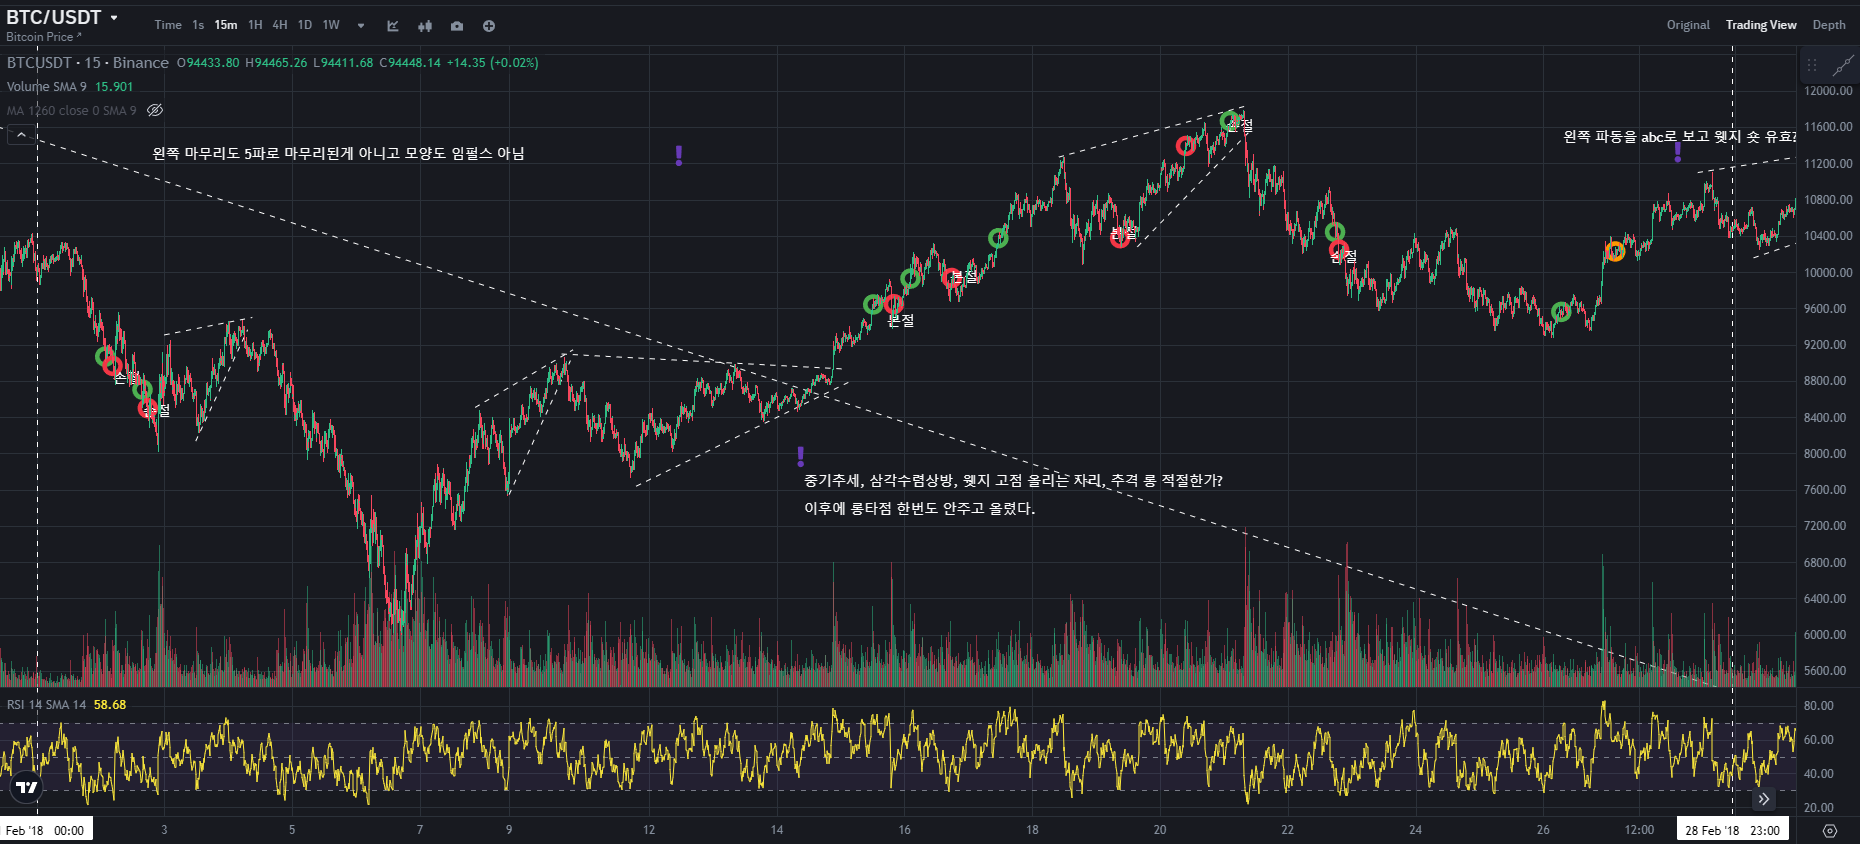The image size is (1860, 844).
Task: Click the Time label in toolbar
Action: (x=168, y=25)
